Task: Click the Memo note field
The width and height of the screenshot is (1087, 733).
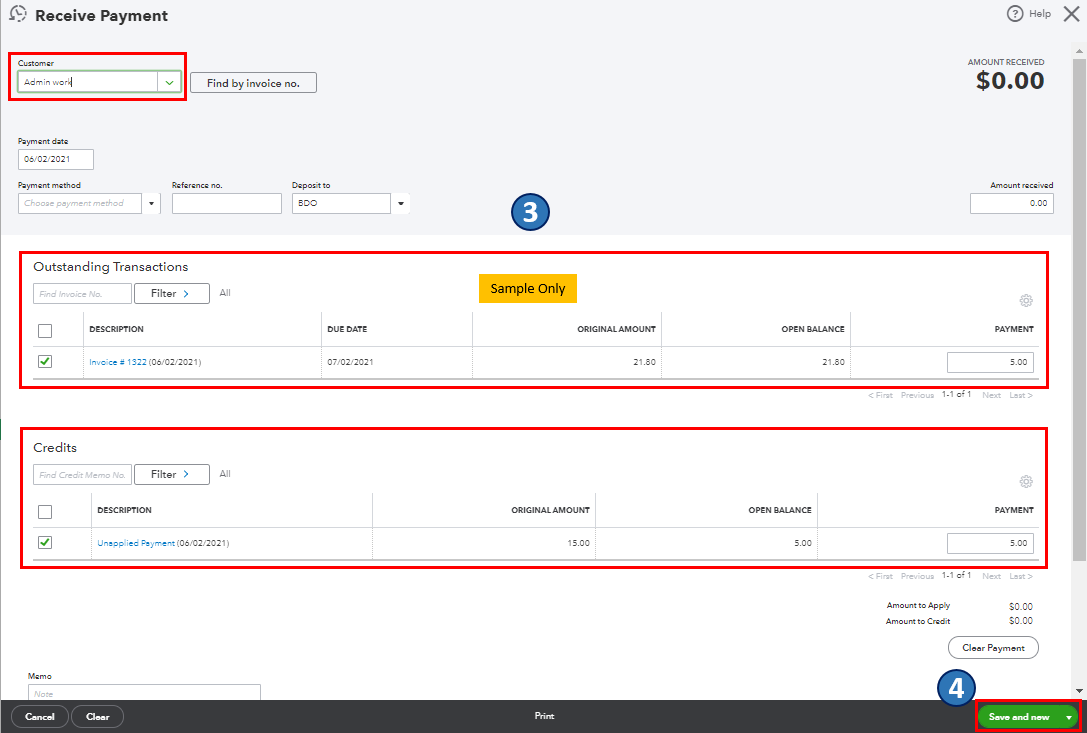Action: coord(143,692)
